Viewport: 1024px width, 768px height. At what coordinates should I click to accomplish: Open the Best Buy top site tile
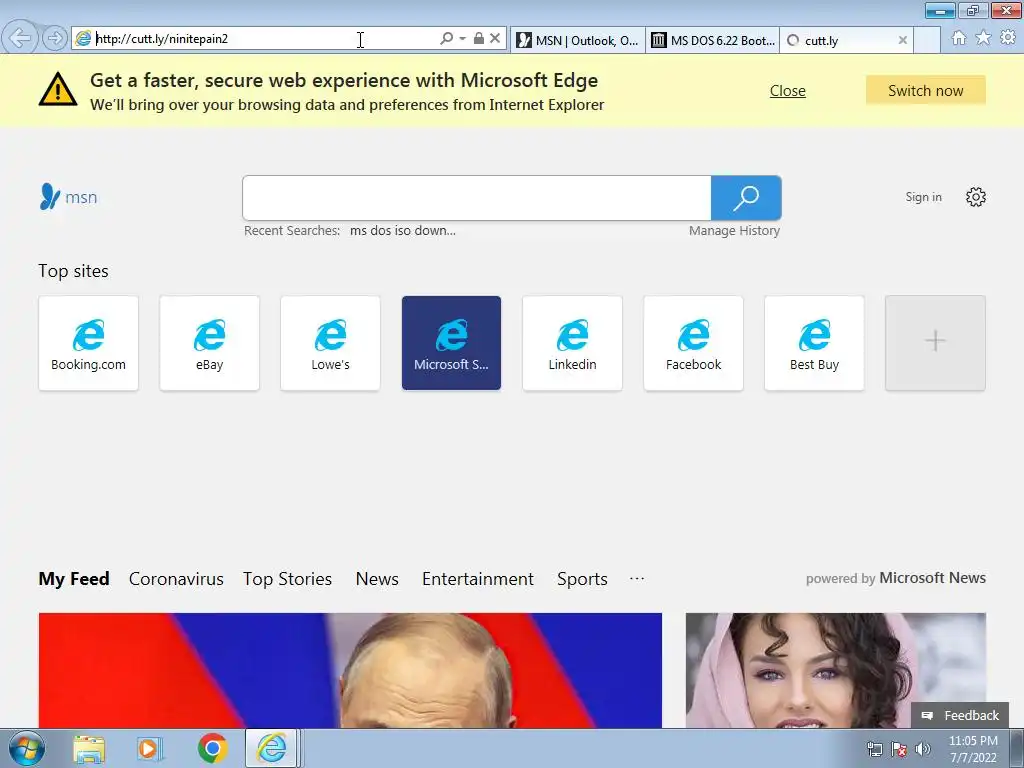[814, 343]
